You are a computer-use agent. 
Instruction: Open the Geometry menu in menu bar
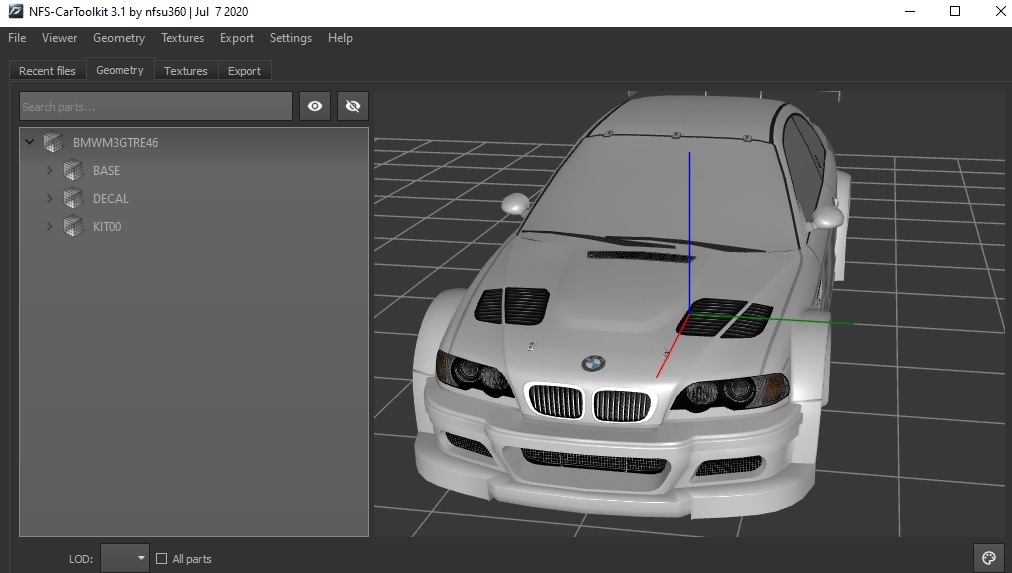119,38
